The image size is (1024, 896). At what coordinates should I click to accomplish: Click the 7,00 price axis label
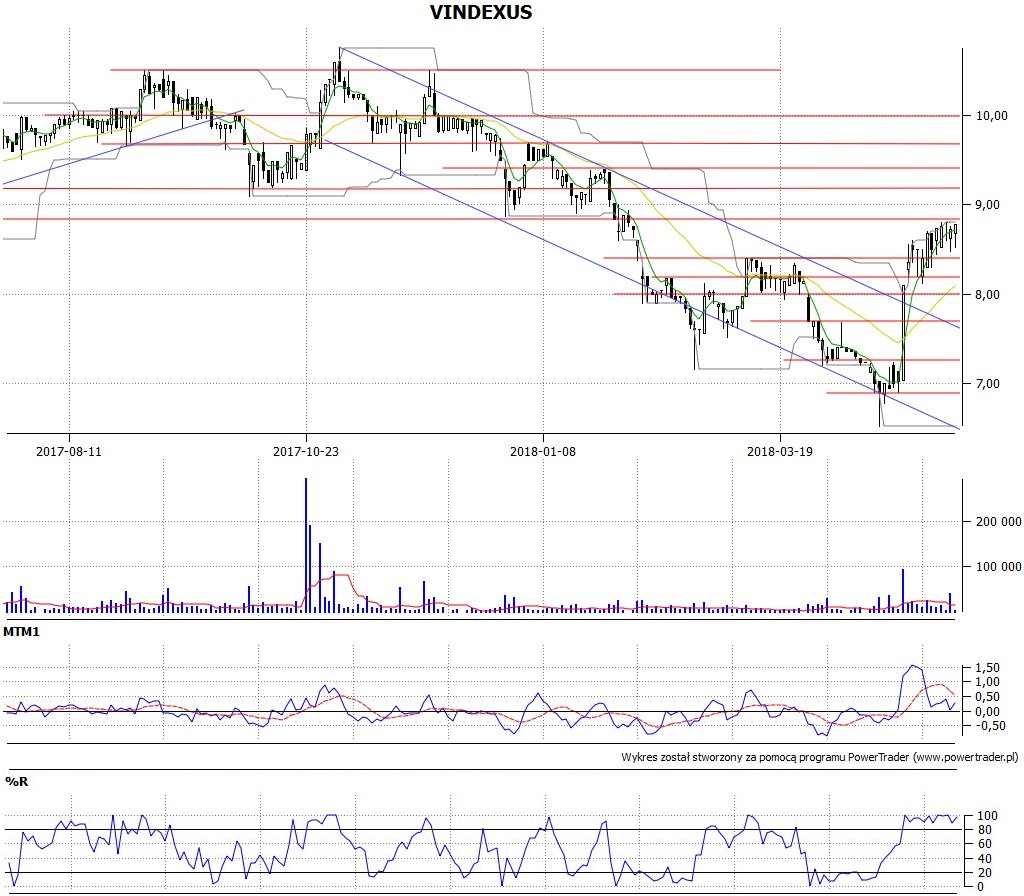click(987, 383)
